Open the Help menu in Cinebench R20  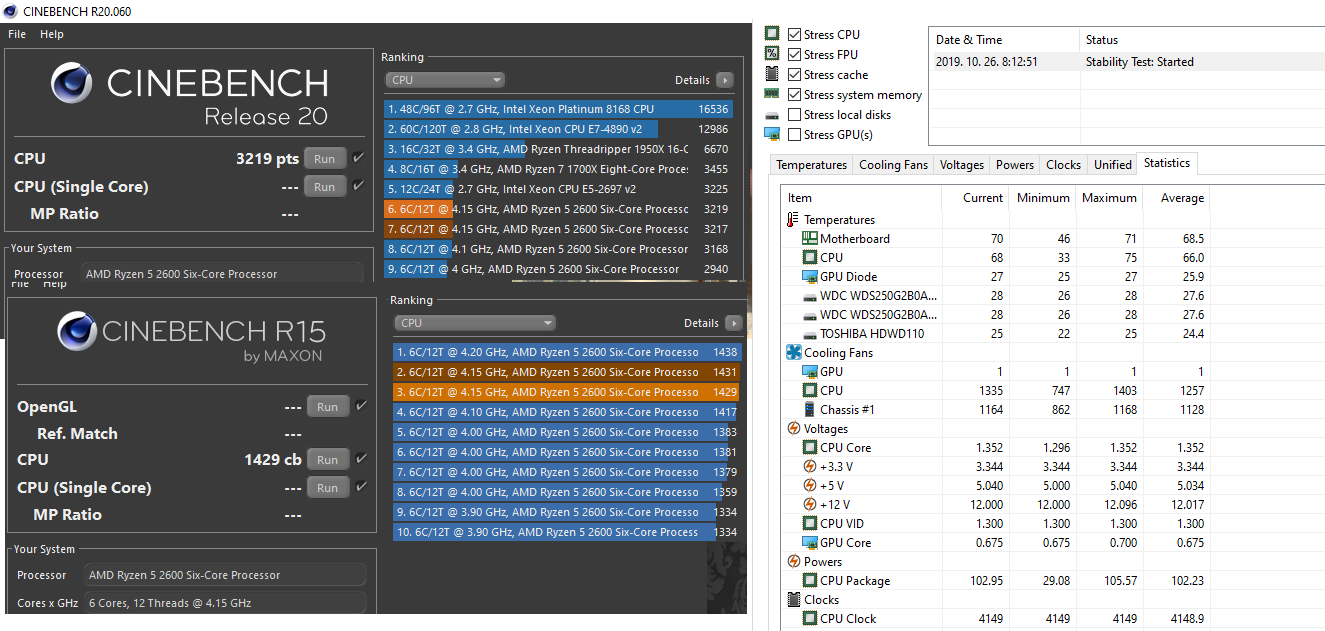click(x=52, y=34)
